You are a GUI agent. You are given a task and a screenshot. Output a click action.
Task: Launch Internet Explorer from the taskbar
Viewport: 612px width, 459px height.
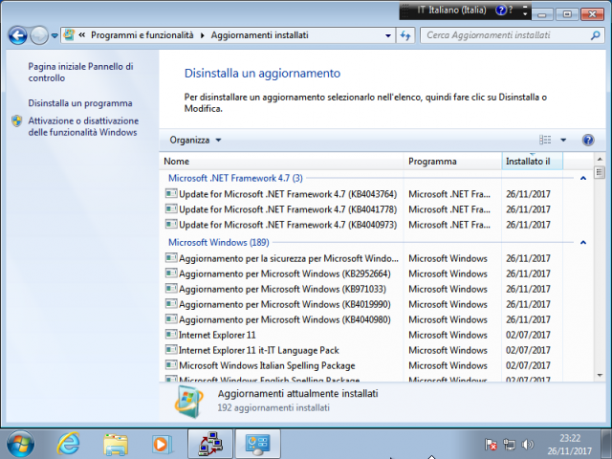coord(68,444)
